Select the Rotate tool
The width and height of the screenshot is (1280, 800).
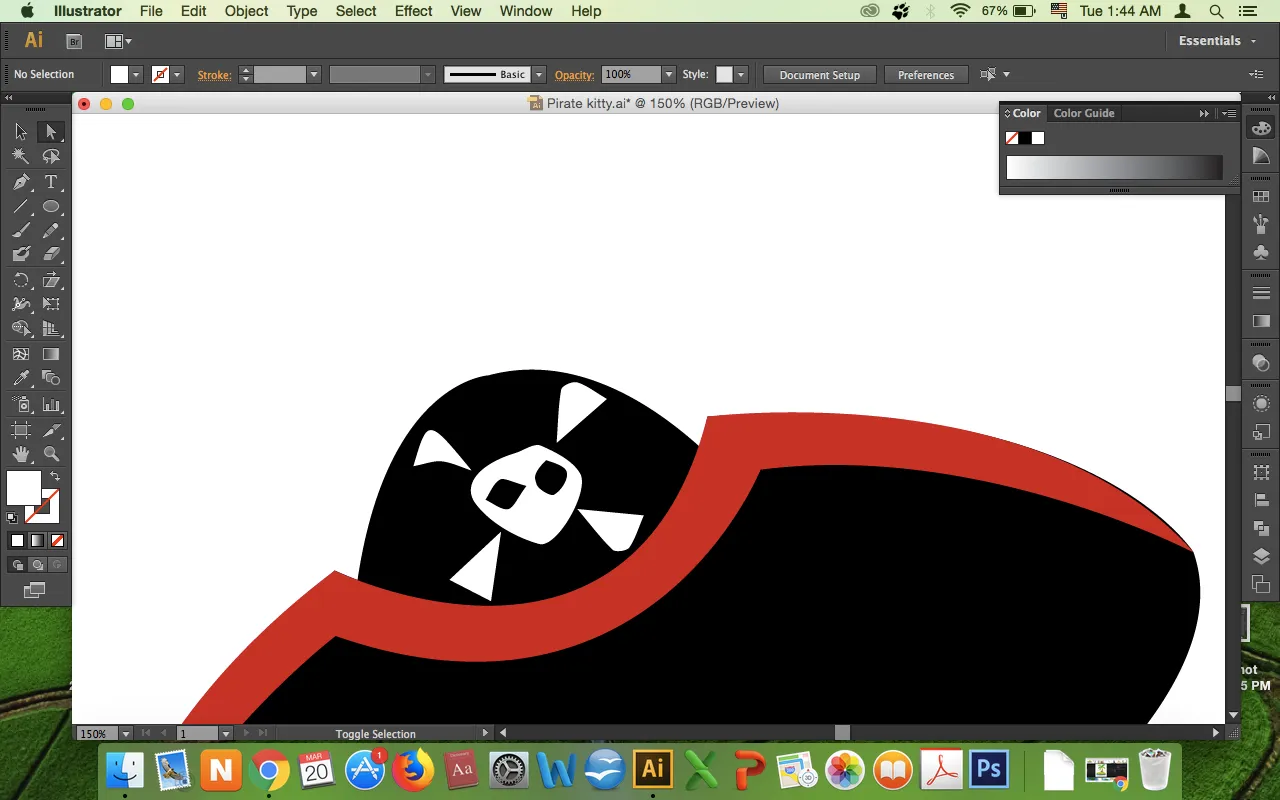point(21,280)
